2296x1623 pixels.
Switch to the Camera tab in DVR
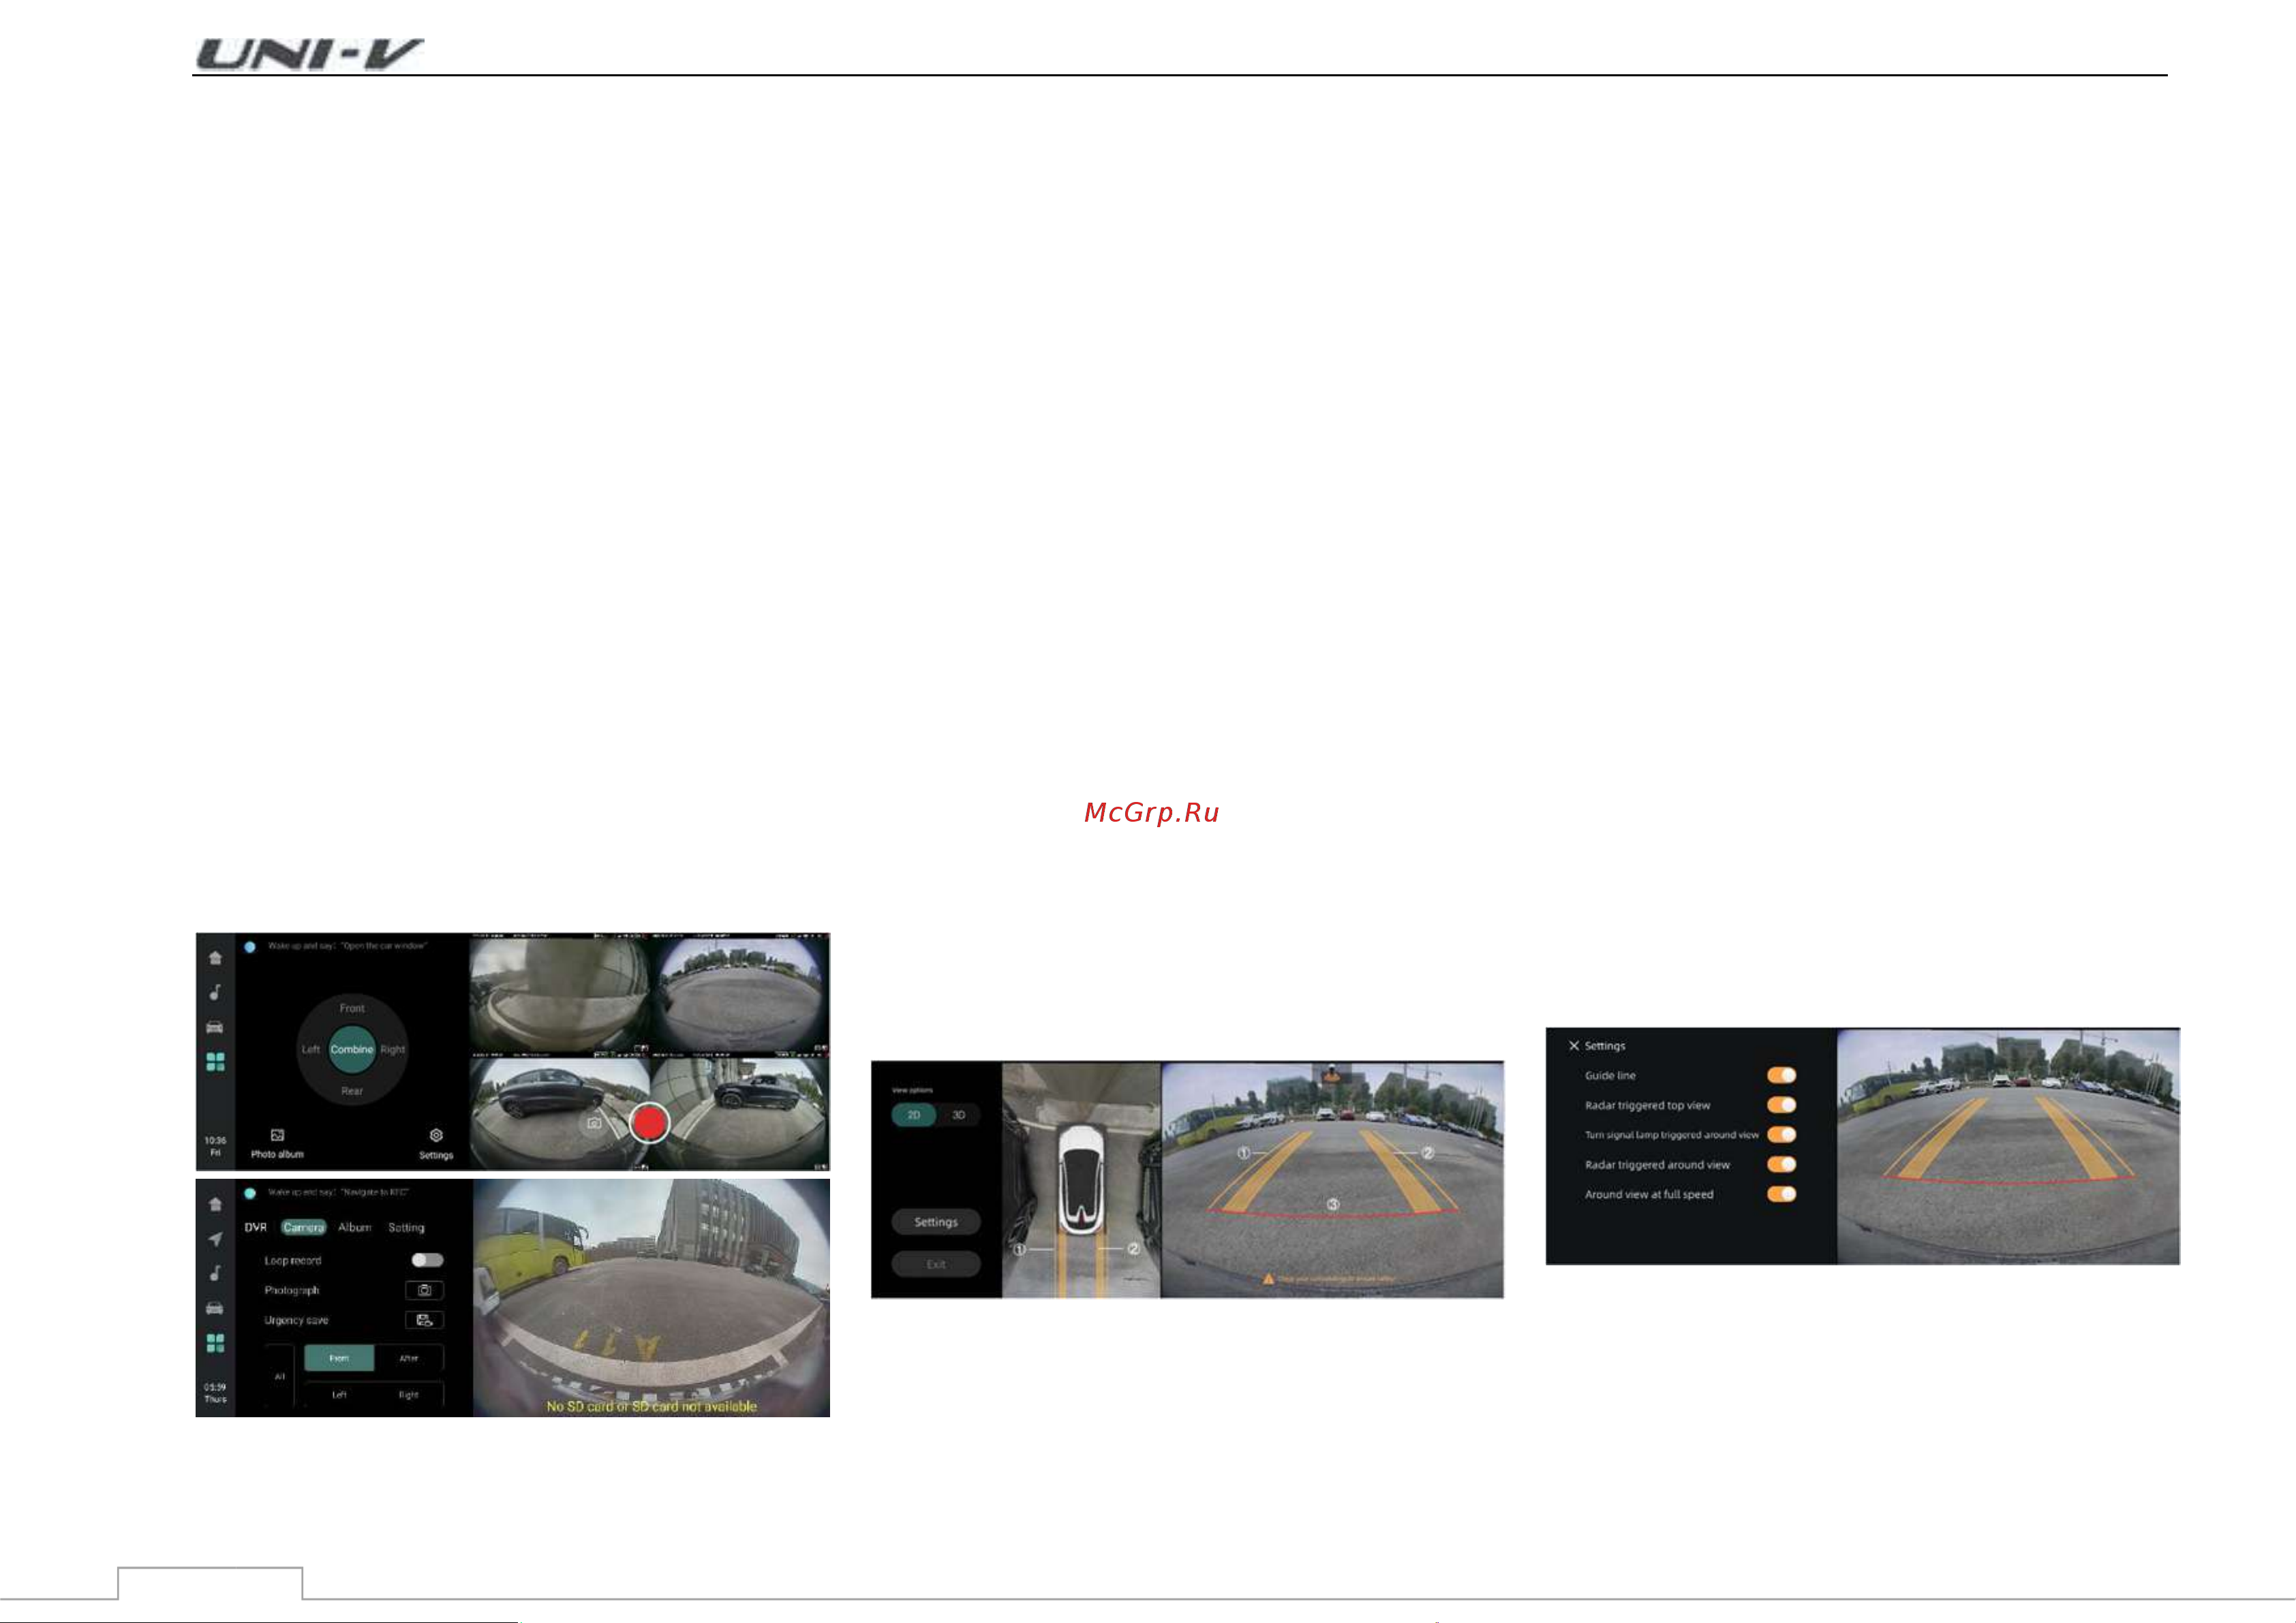(304, 1227)
